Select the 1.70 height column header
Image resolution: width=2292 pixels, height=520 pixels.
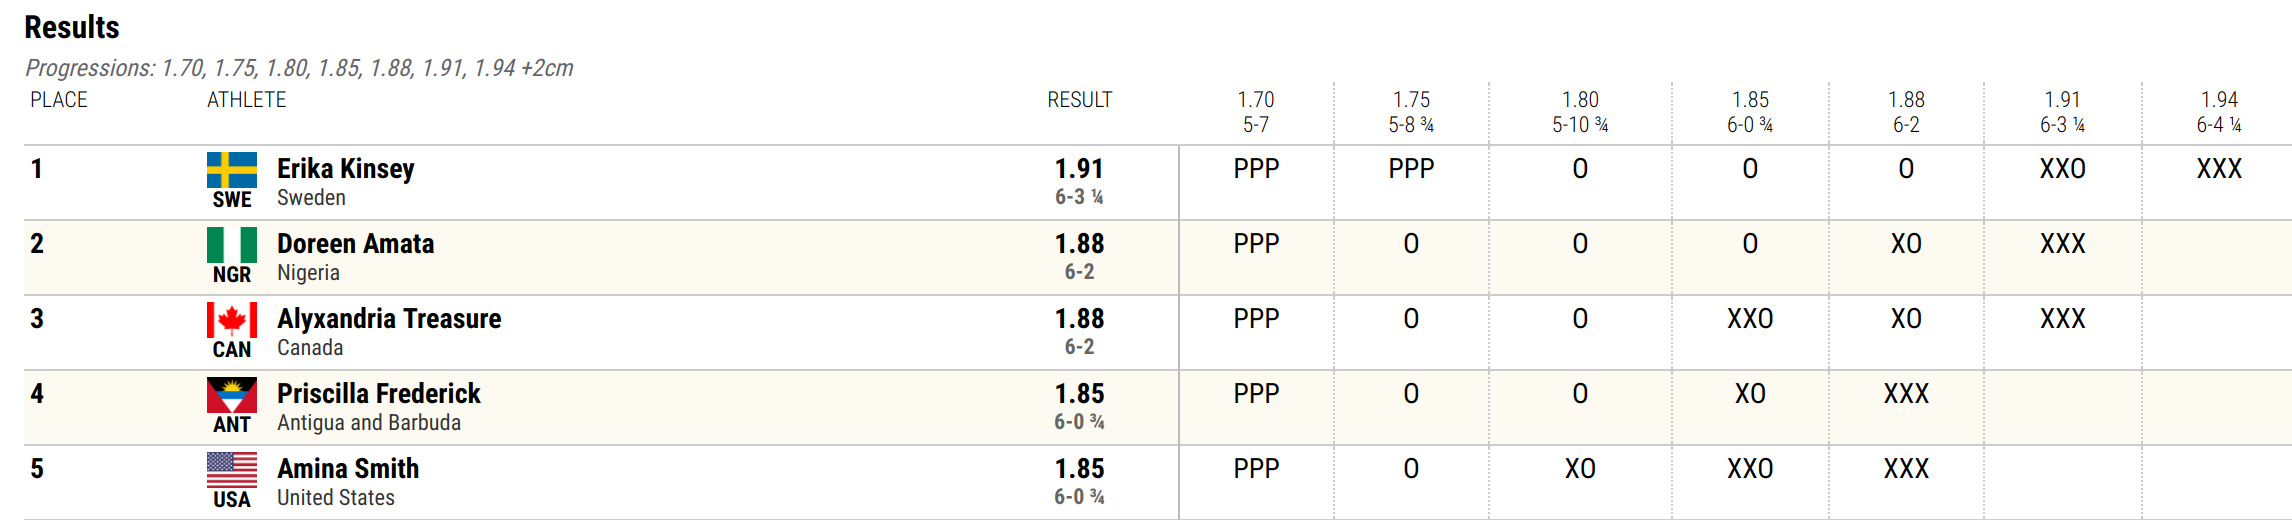[x=1256, y=112]
